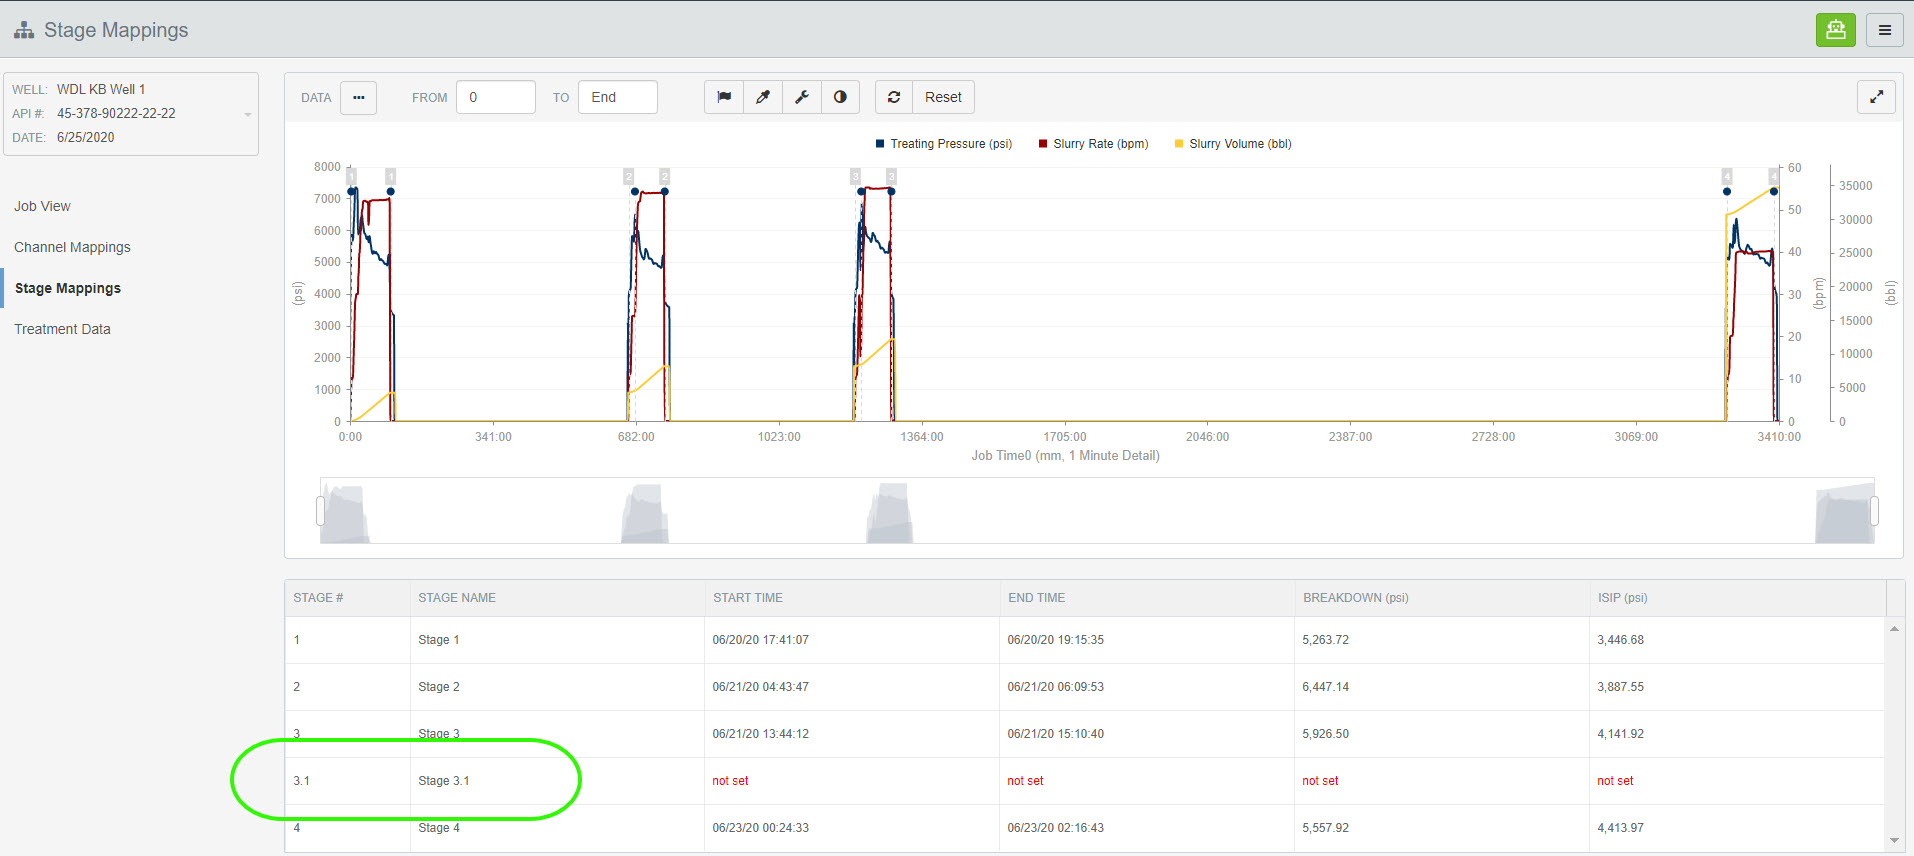1914x856 pixels.
Task: Open the DATA ellipsis options button
Action: coord(358,97)
